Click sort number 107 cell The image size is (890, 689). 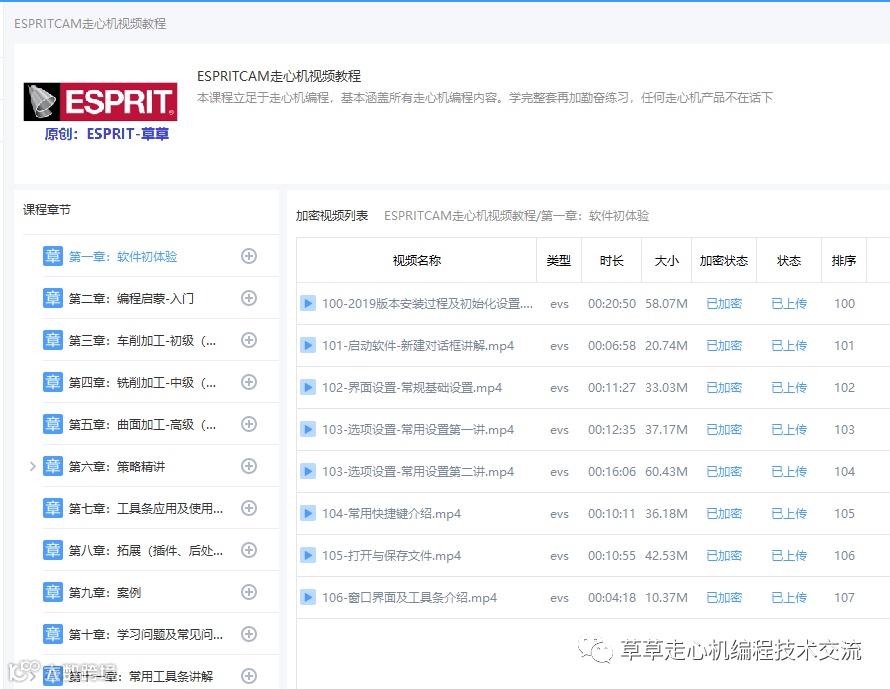(x=844, y=598)
